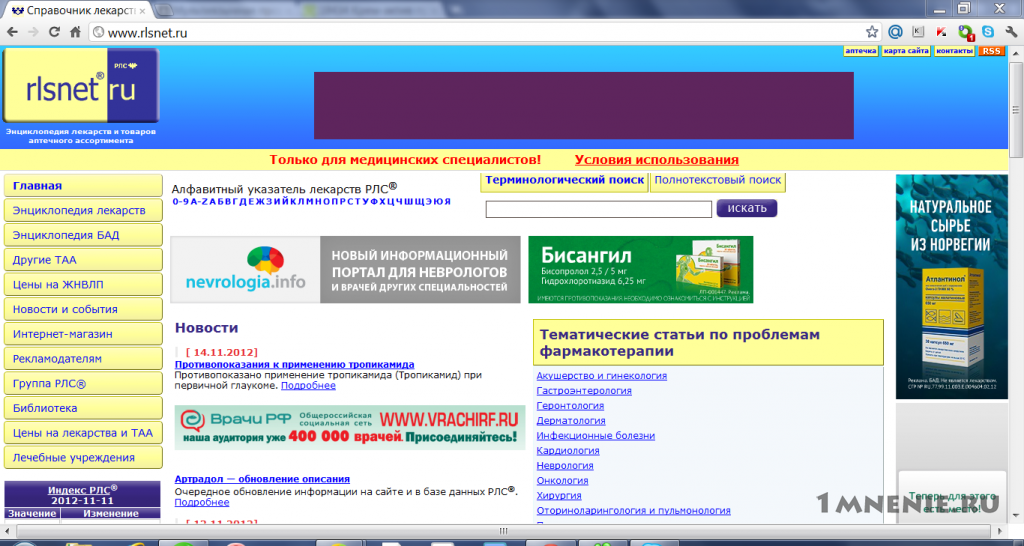
Task: Click the browser Back arrow
Action: 13,31
